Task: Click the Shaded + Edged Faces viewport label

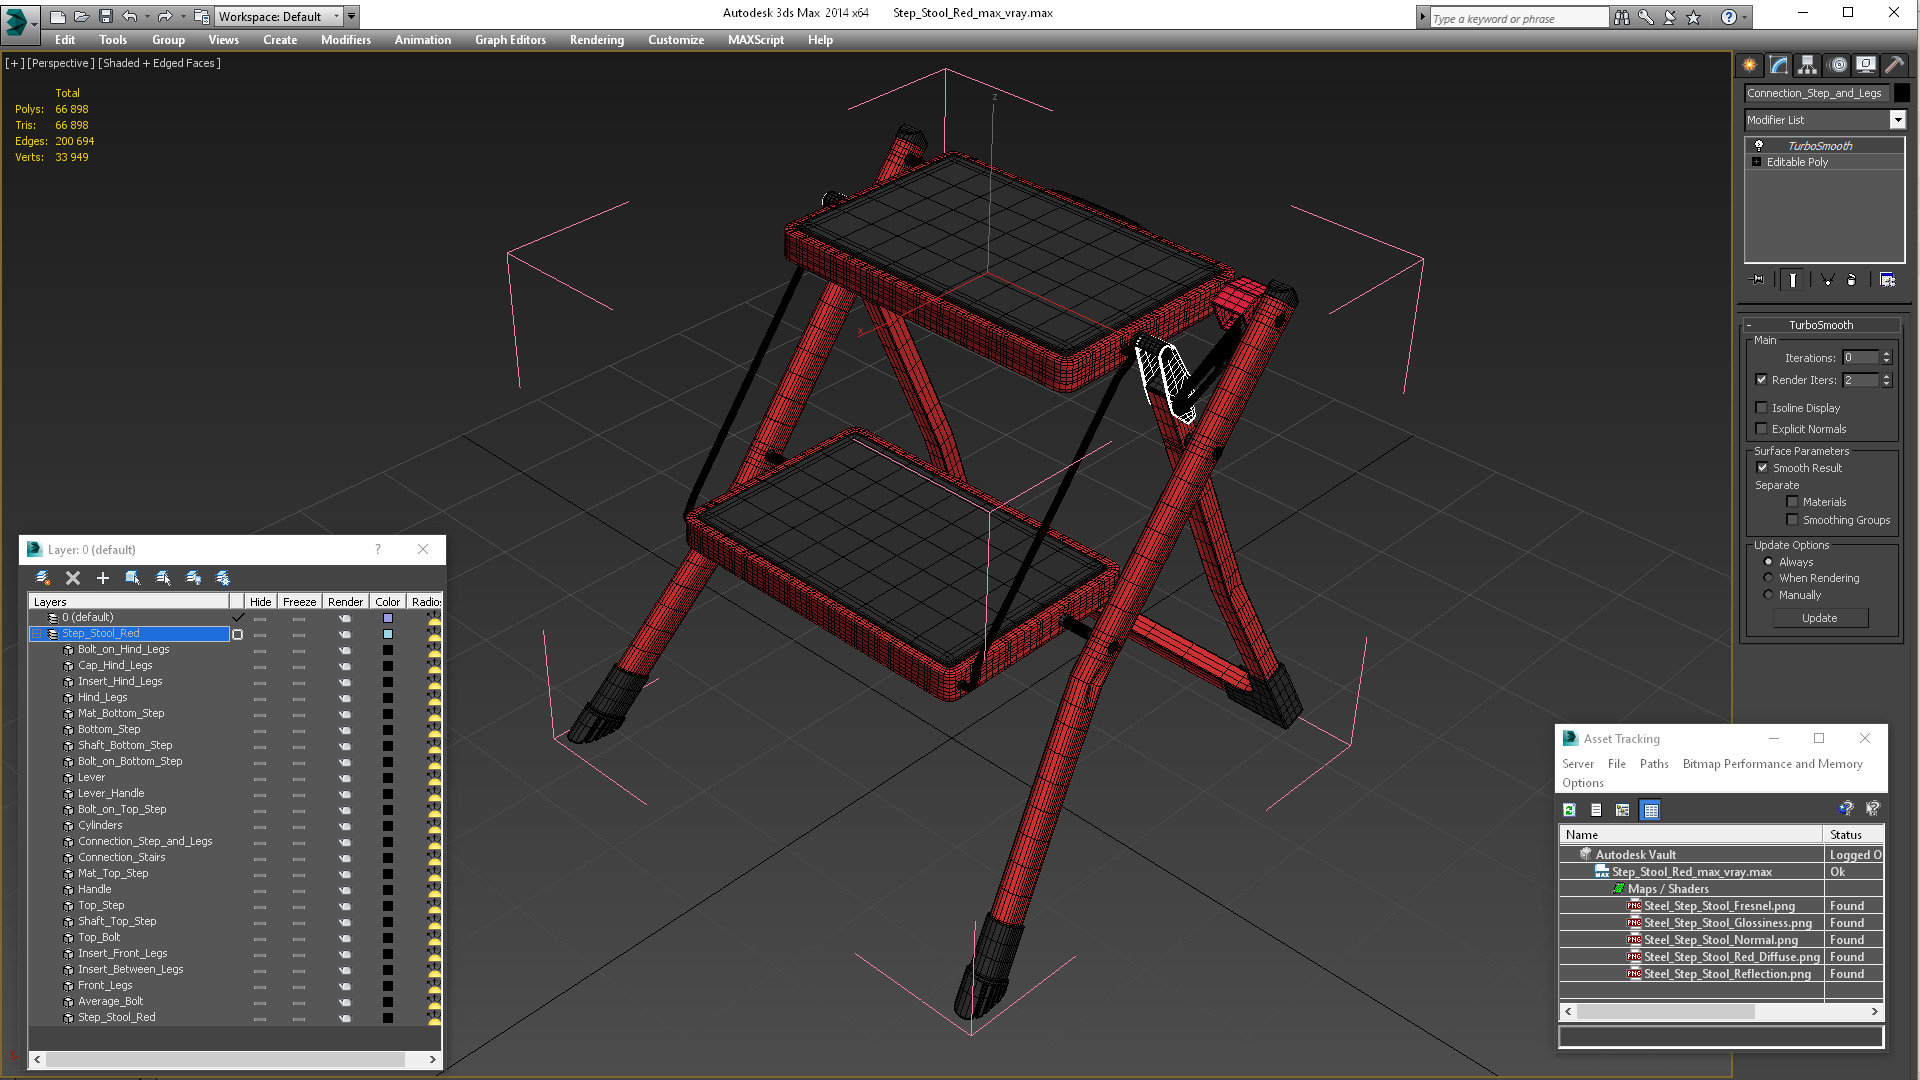Action: 159,63
